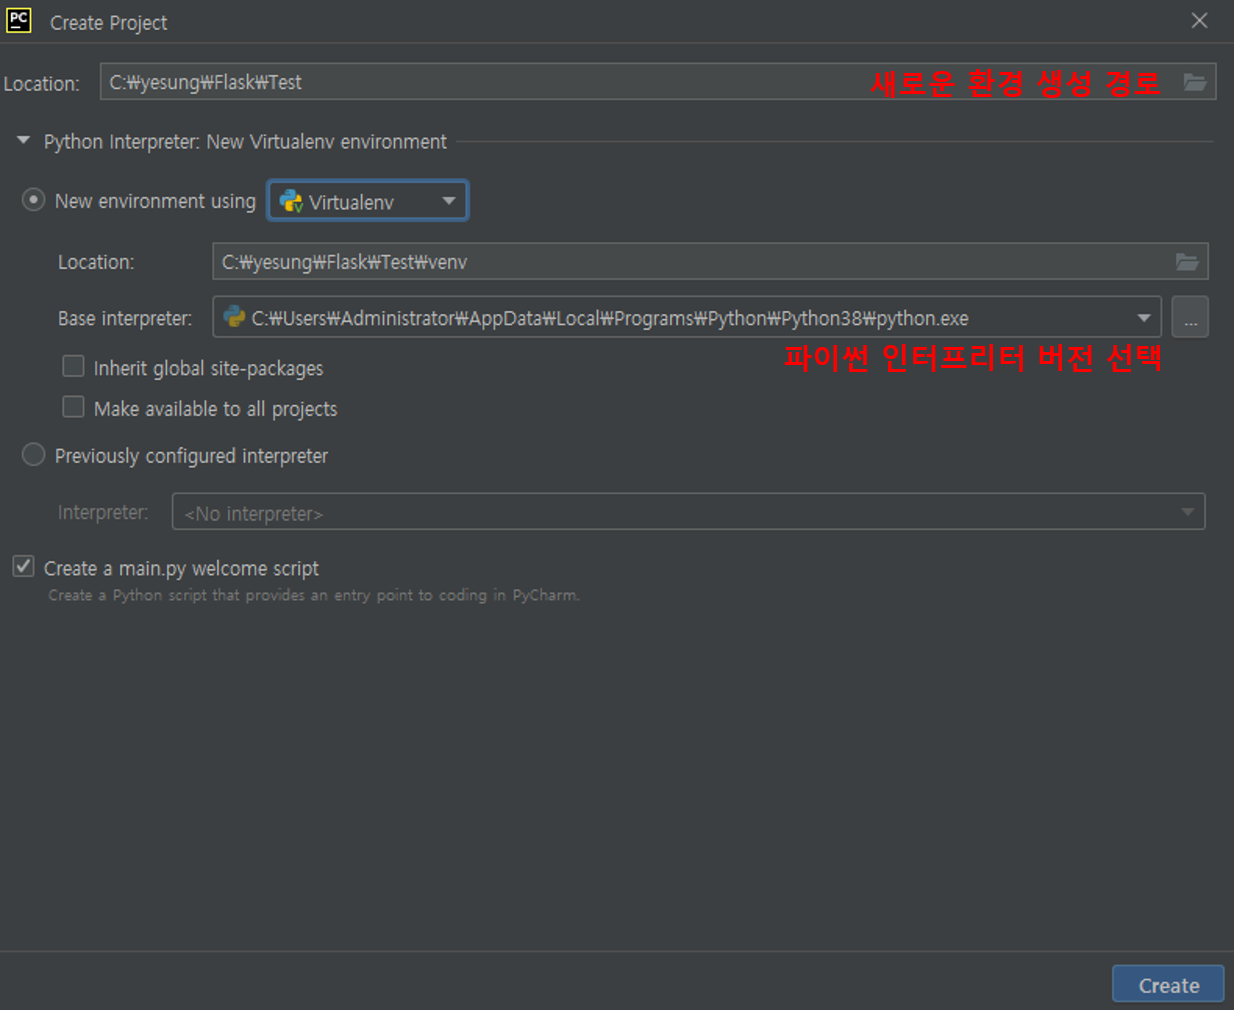Click the project Location path field
This screenshot has height=1010, width=1234.
tap(657, 82)
